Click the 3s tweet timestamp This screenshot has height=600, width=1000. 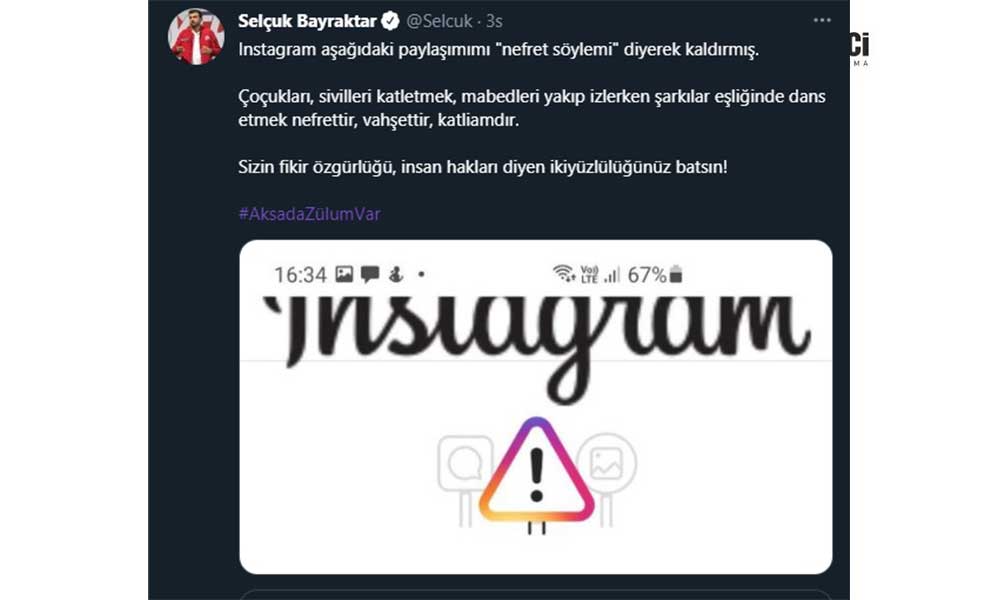click(494, 21)
